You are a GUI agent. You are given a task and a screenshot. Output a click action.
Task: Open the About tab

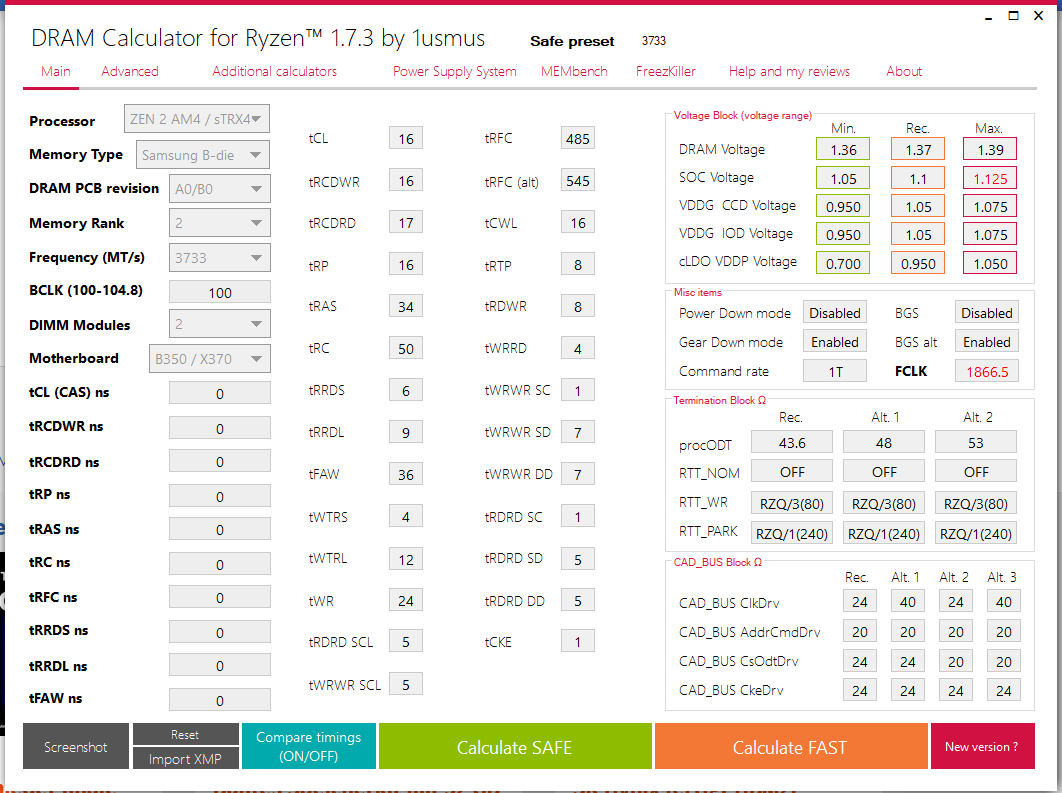point(904,71)
